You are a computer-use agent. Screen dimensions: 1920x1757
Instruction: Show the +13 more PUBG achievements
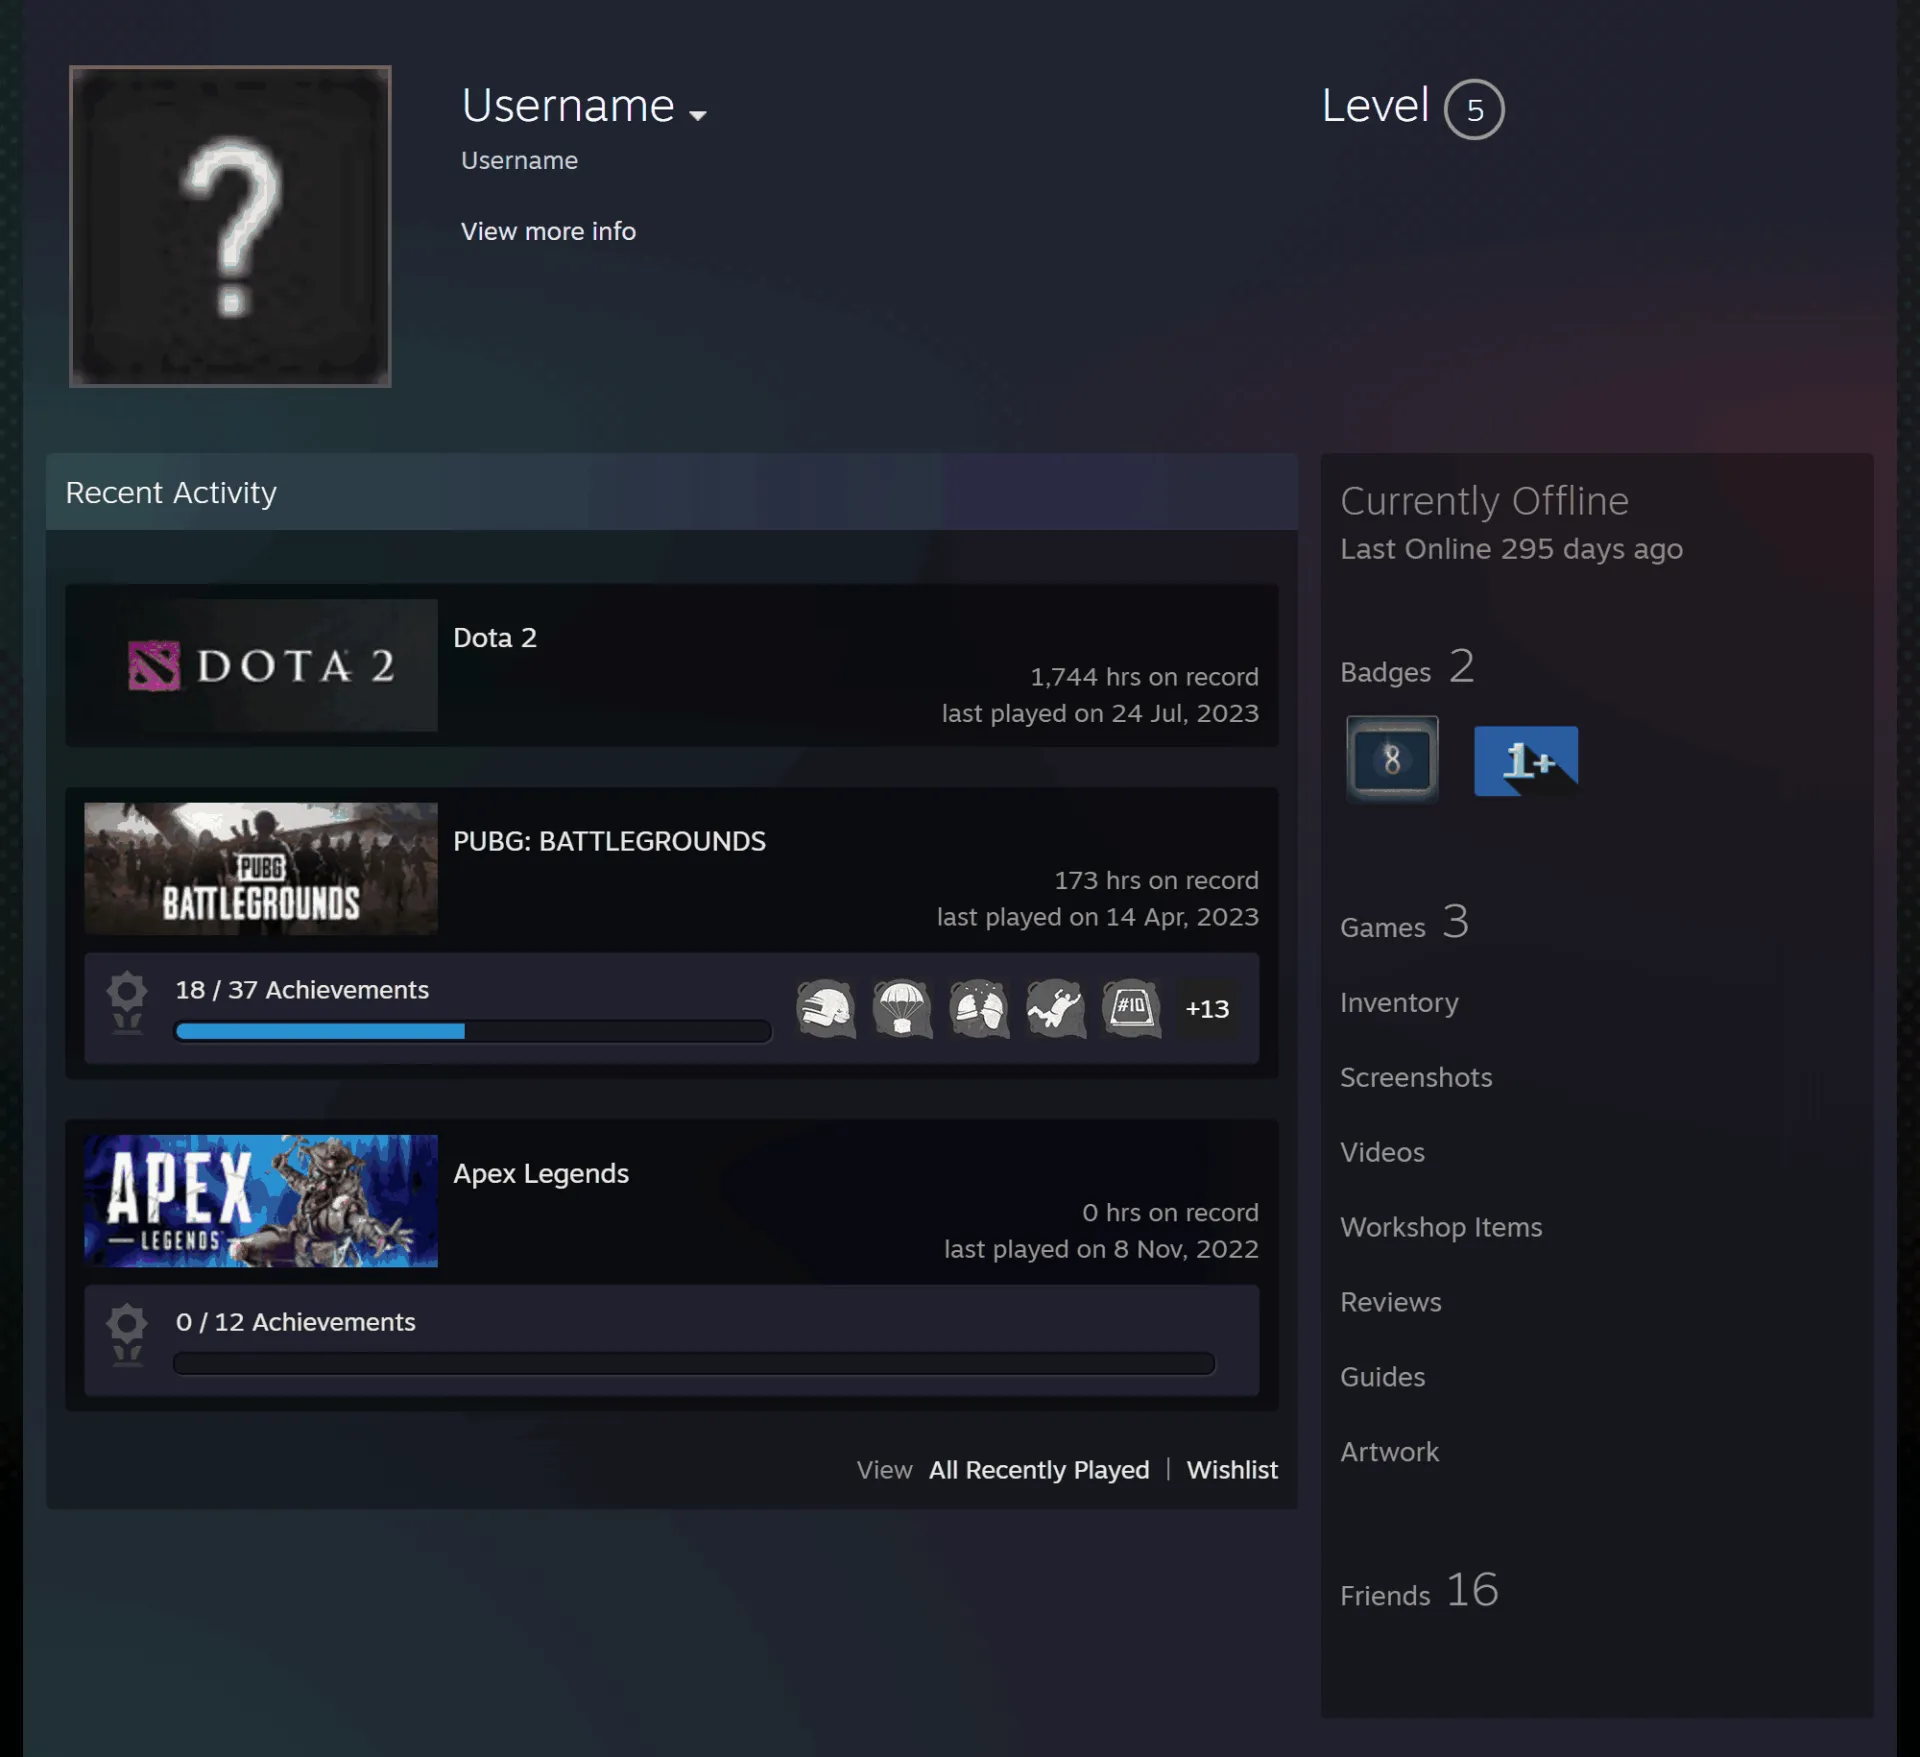point(1207,1009)
